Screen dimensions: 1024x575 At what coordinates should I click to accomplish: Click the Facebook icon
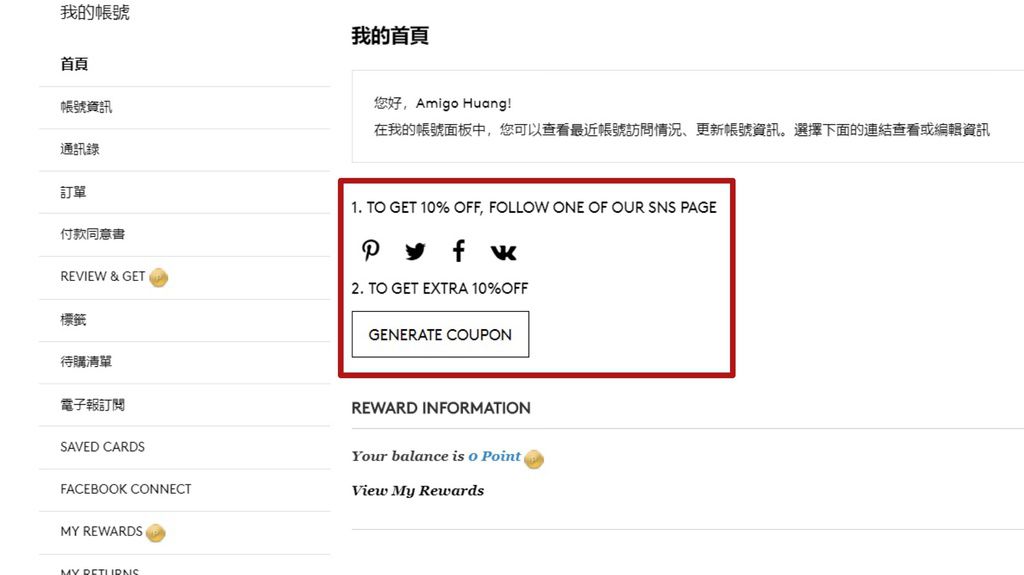[x=459, y=250]
